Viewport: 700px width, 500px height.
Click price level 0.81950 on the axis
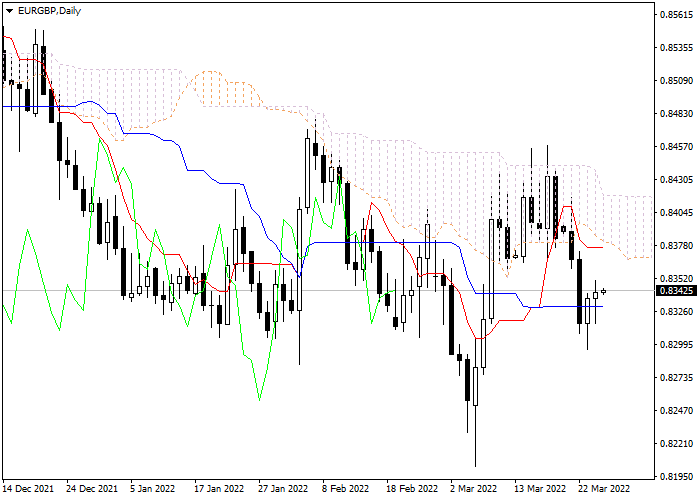(x=676, y=477)
